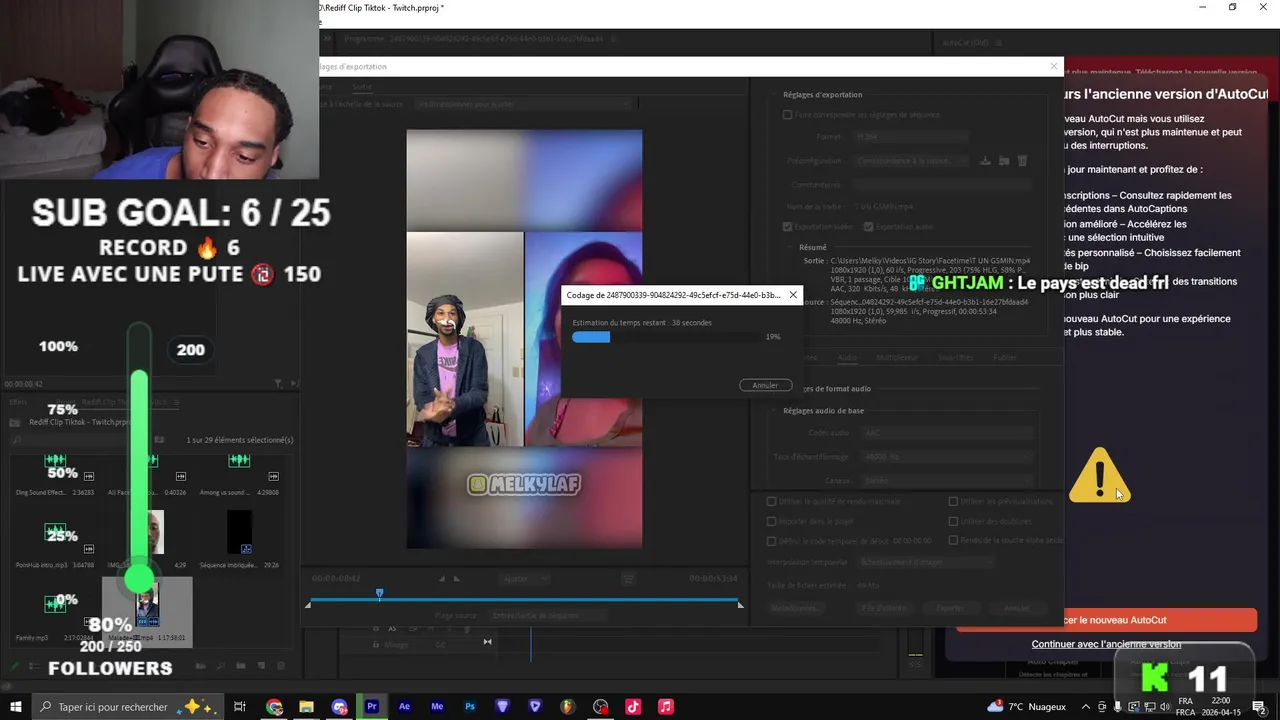The width and height of the screenshot is (1280, 720).
Task: Close the export settings window
Action: [1053, 66]
